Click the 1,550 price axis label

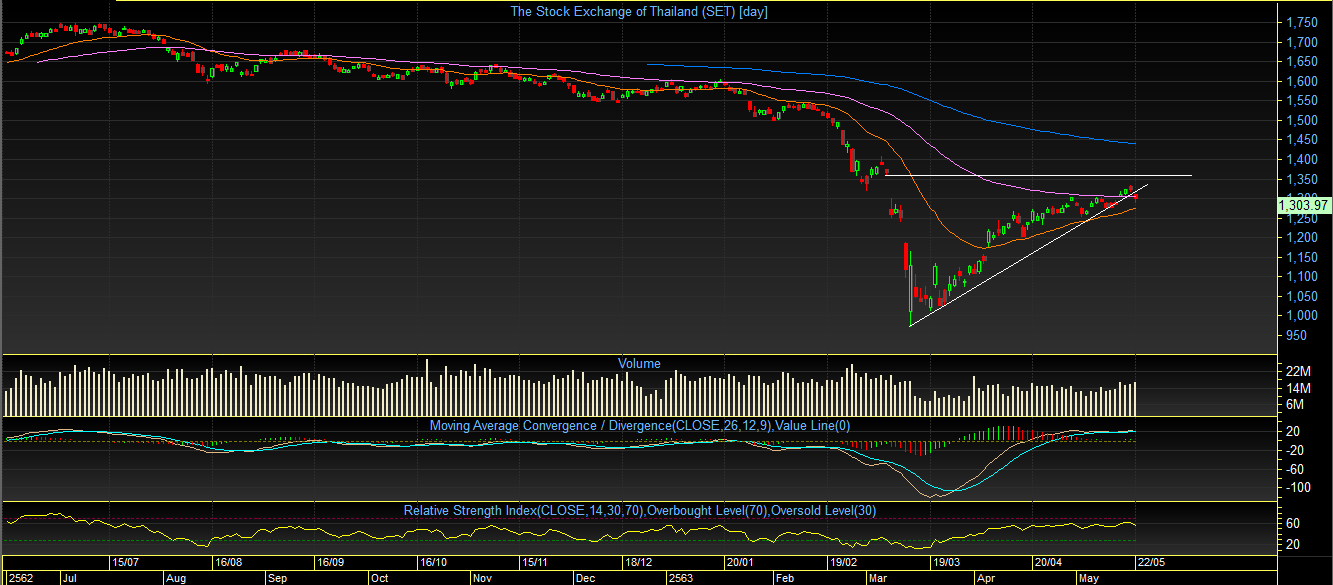[1300, 101]
